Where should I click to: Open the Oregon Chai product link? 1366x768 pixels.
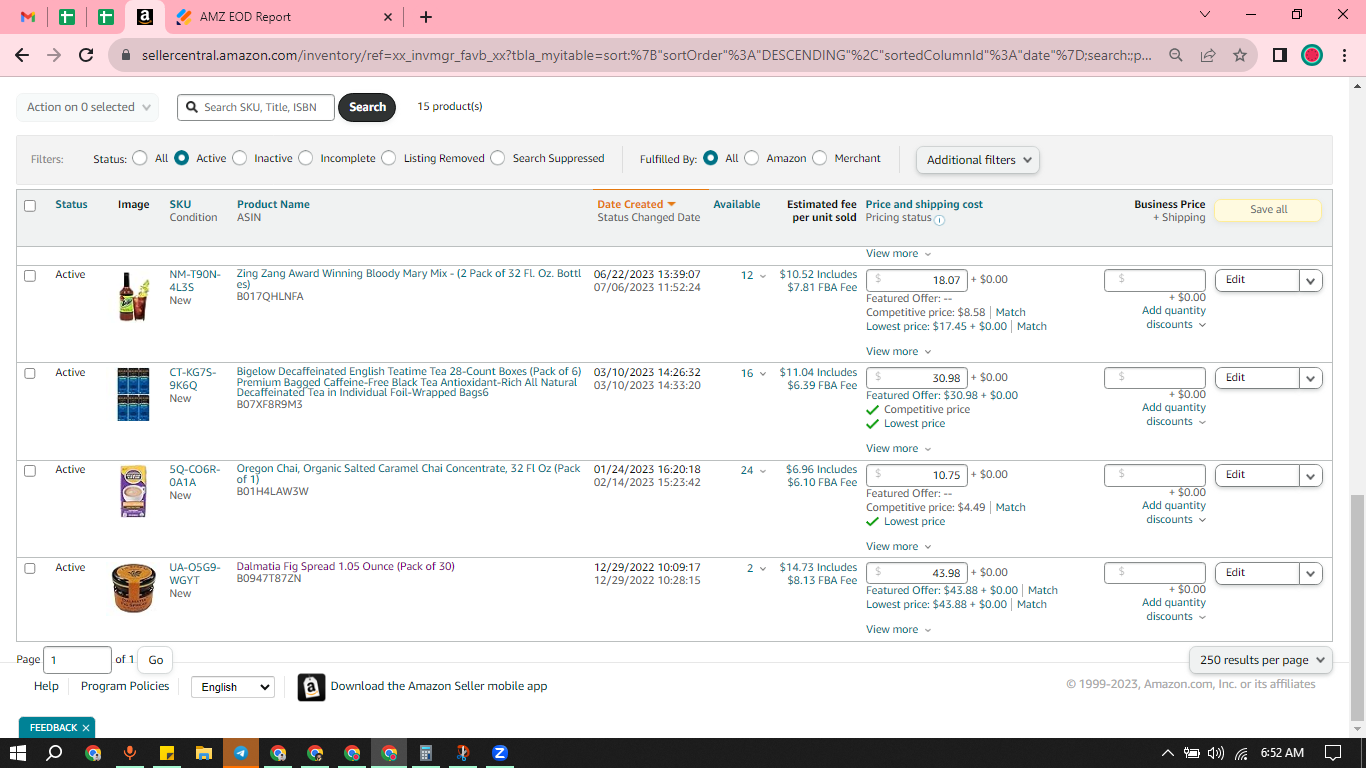point(408,474)
